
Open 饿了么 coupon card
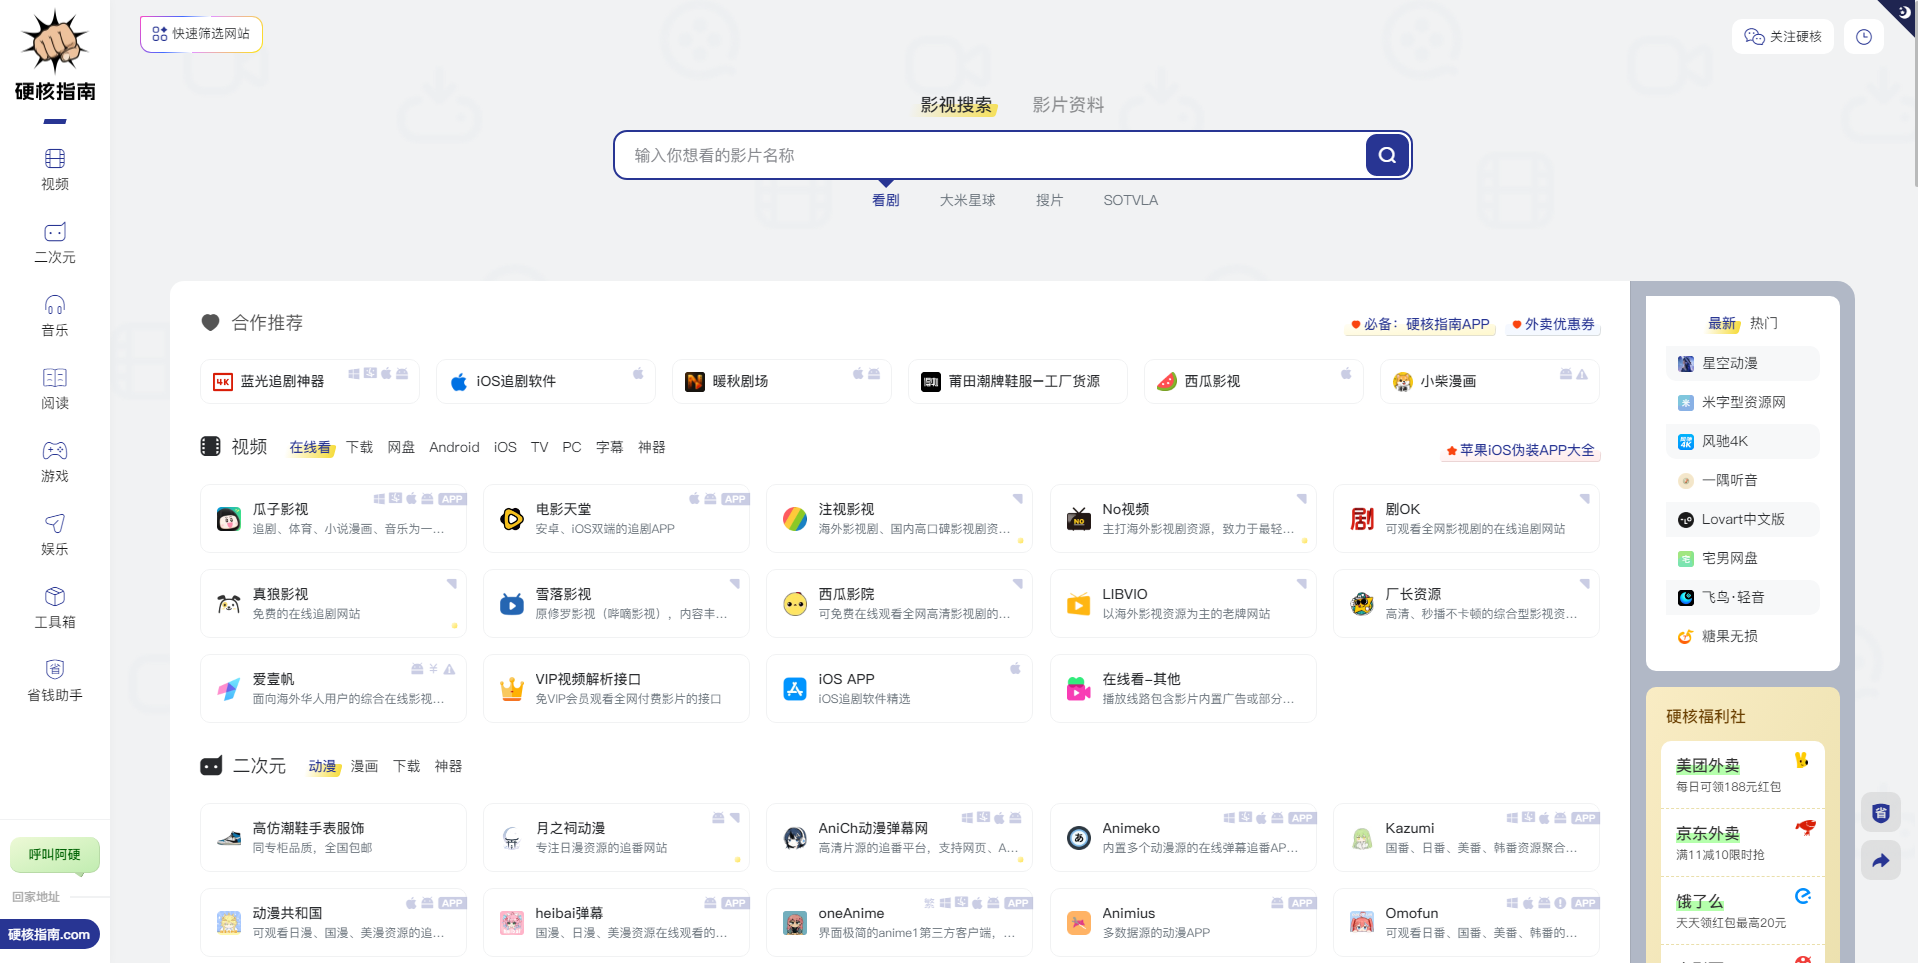[x=1743, y=911]
